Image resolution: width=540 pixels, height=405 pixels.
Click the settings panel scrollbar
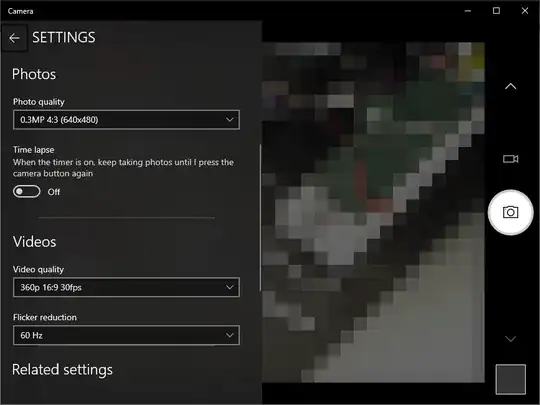tap(260, 218)
